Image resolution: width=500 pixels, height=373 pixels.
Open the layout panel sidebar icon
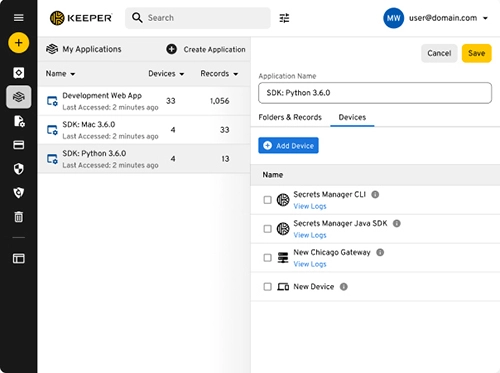[x=19, y=258]
